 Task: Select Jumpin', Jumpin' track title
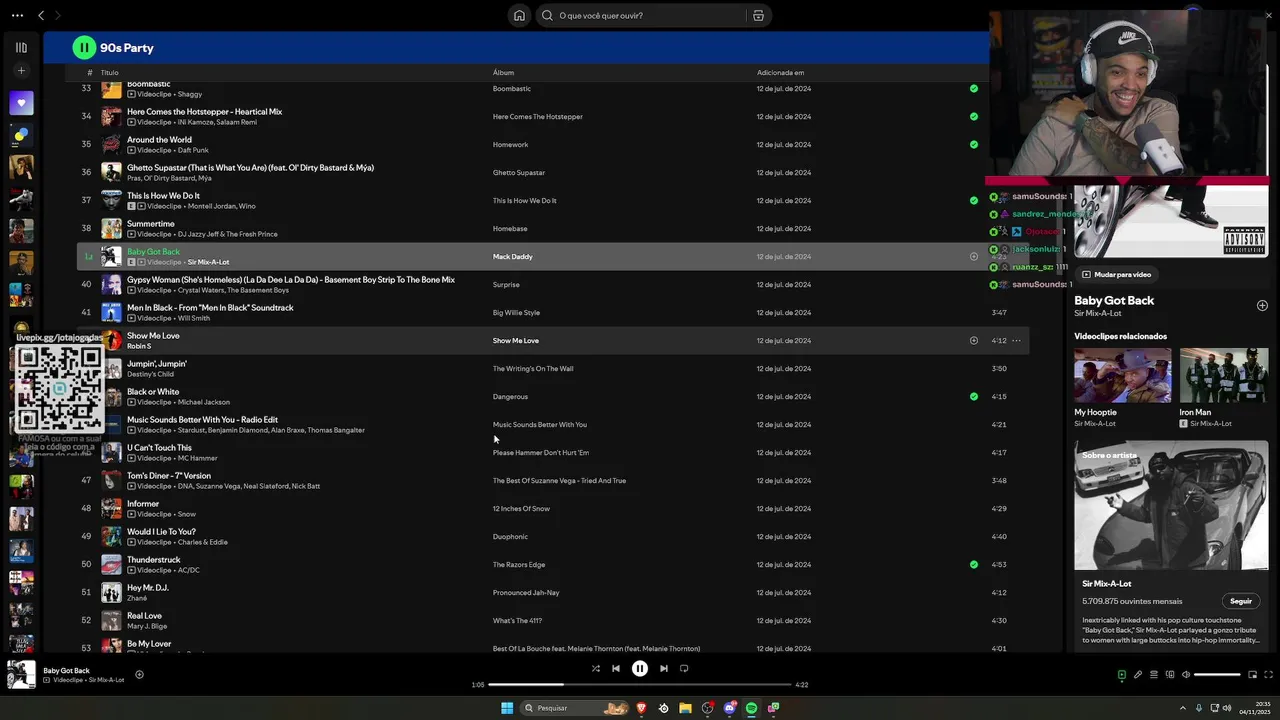pyautogui.click(x=157, y=364)
